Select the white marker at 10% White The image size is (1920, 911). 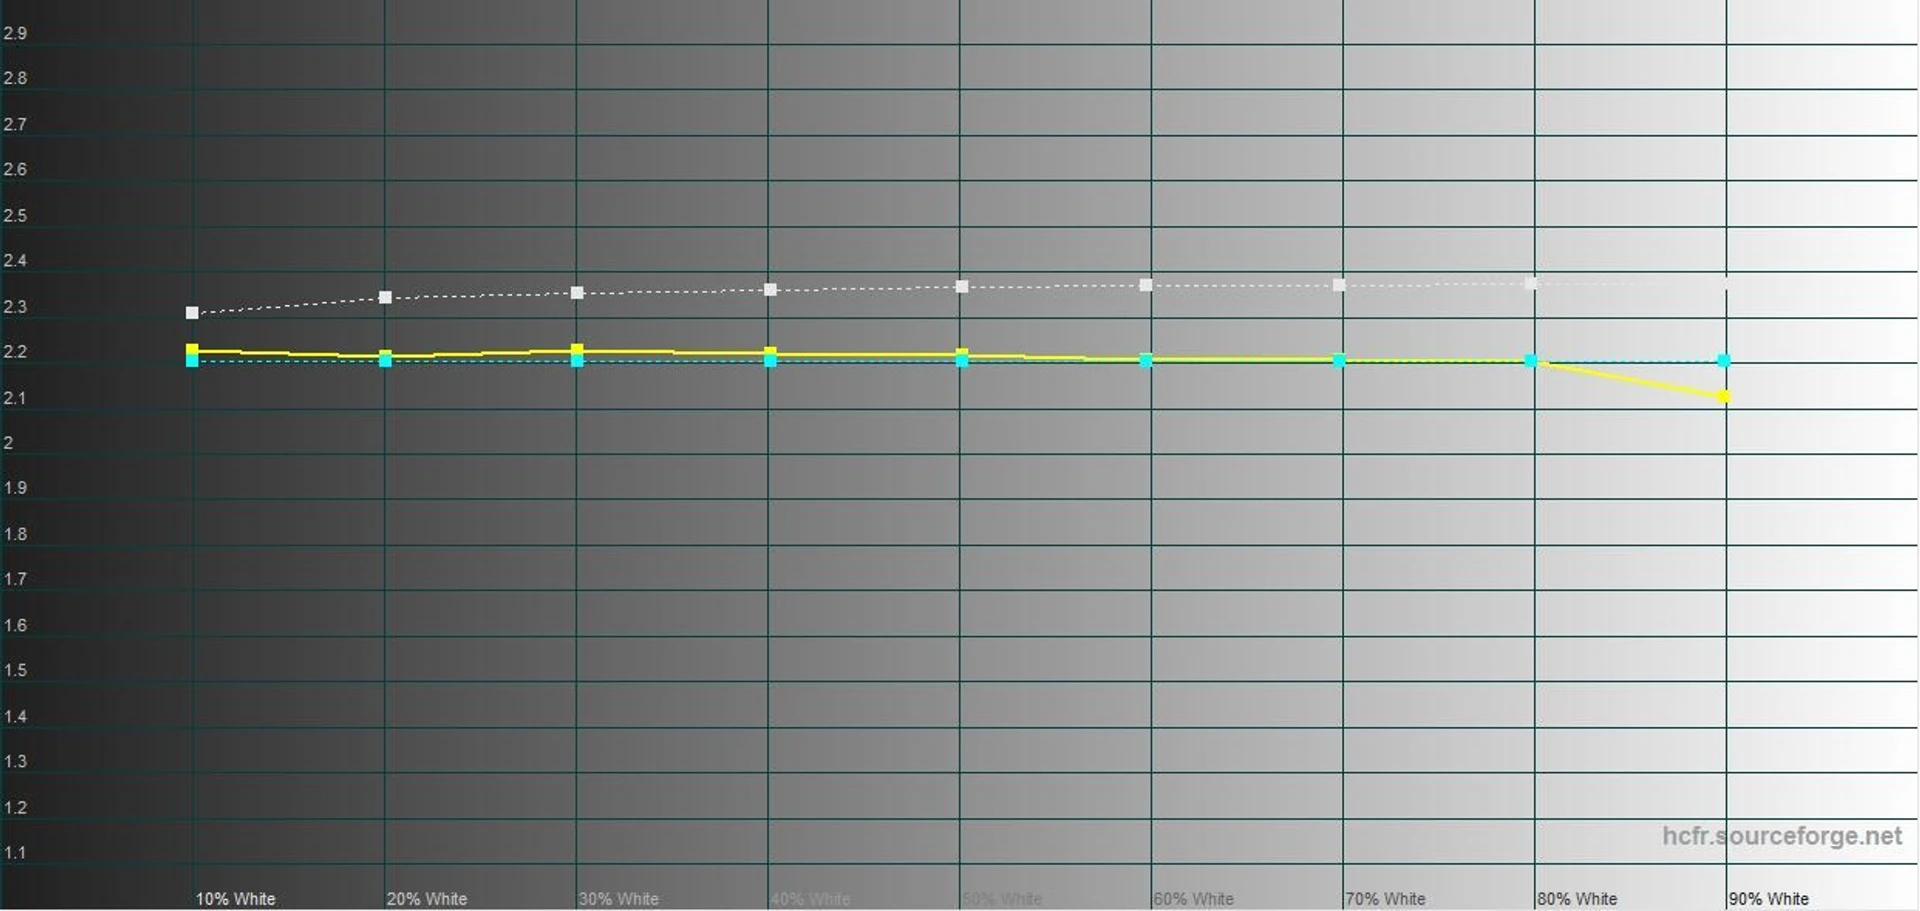192,313
